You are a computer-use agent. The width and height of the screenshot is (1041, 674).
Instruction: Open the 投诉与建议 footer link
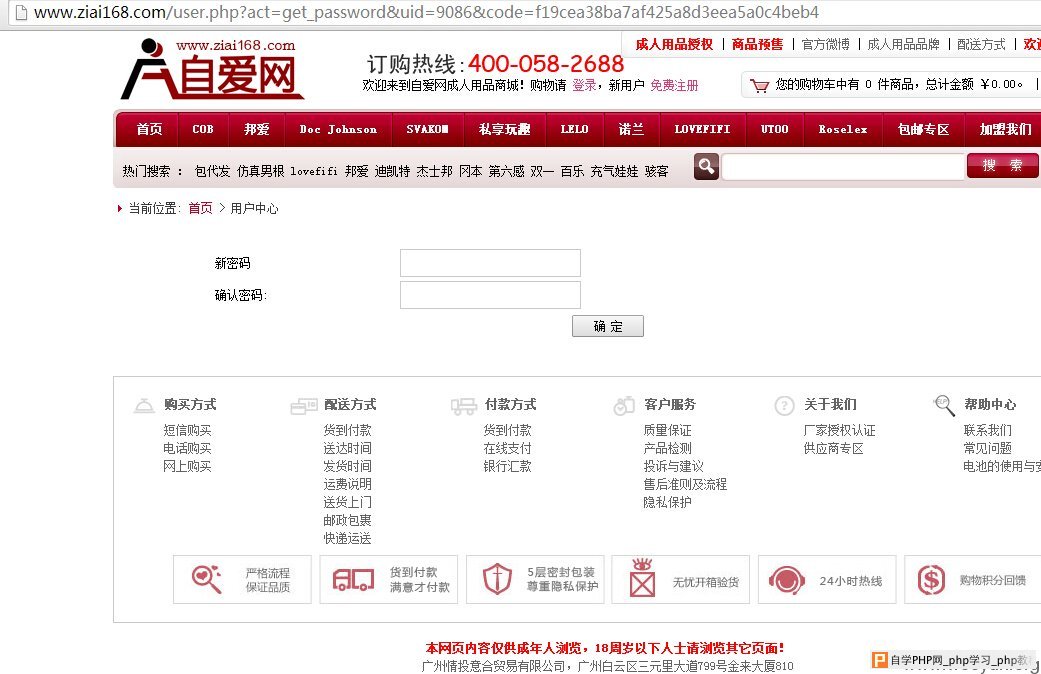[x=673, y=466]
